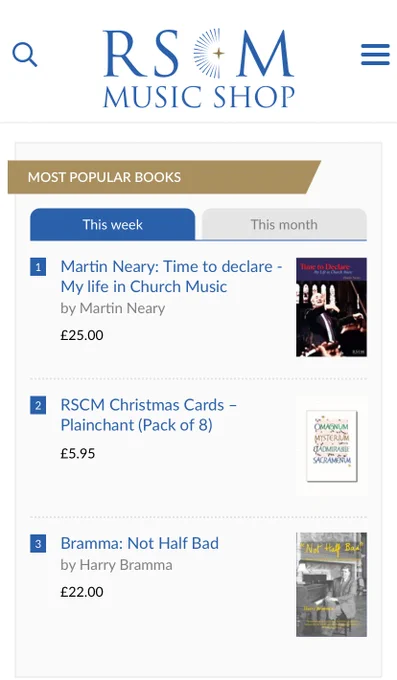View Plainchant Christmas card image
This screenshot has width=397, height=680.
331,446
